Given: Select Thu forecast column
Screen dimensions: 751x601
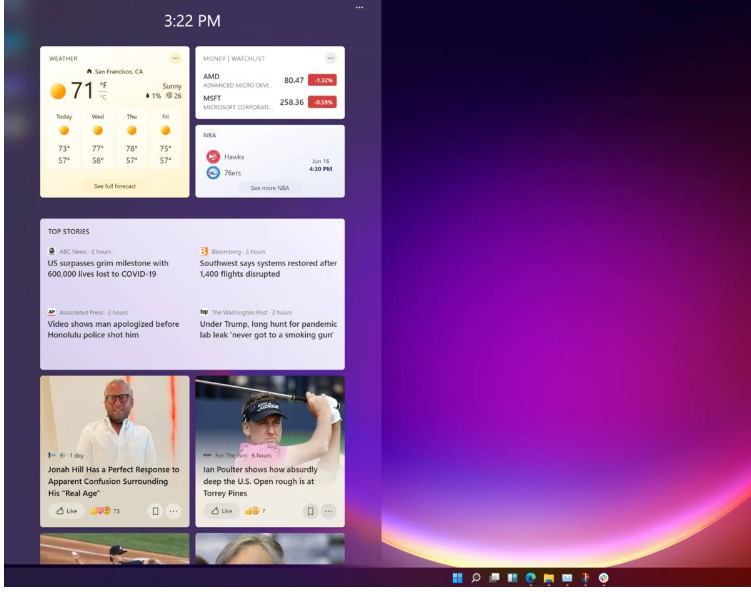Looking at the screenshot, I should coord(132,139).
